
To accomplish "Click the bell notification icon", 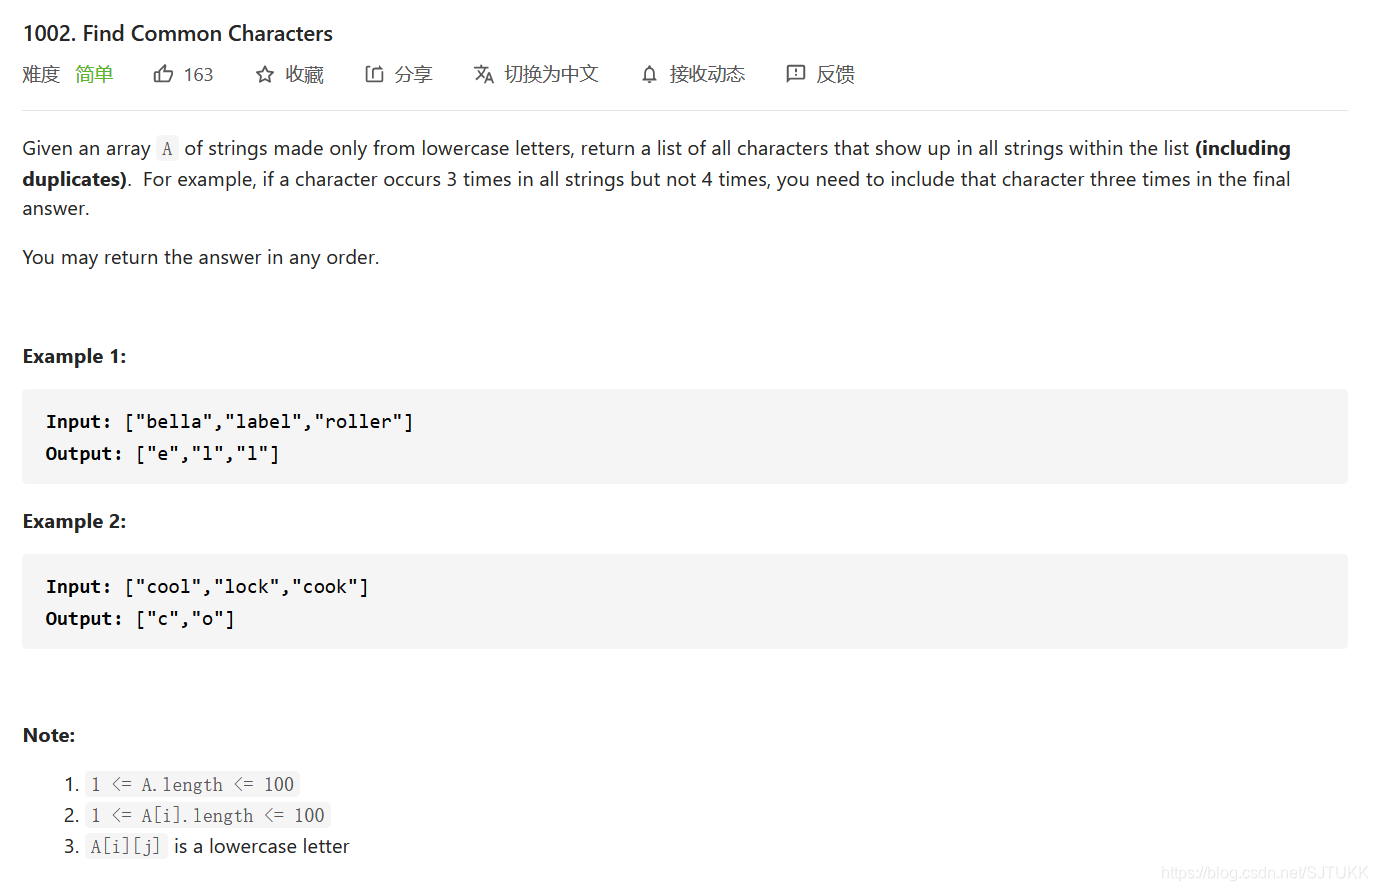I will click(x=649, y=74).
